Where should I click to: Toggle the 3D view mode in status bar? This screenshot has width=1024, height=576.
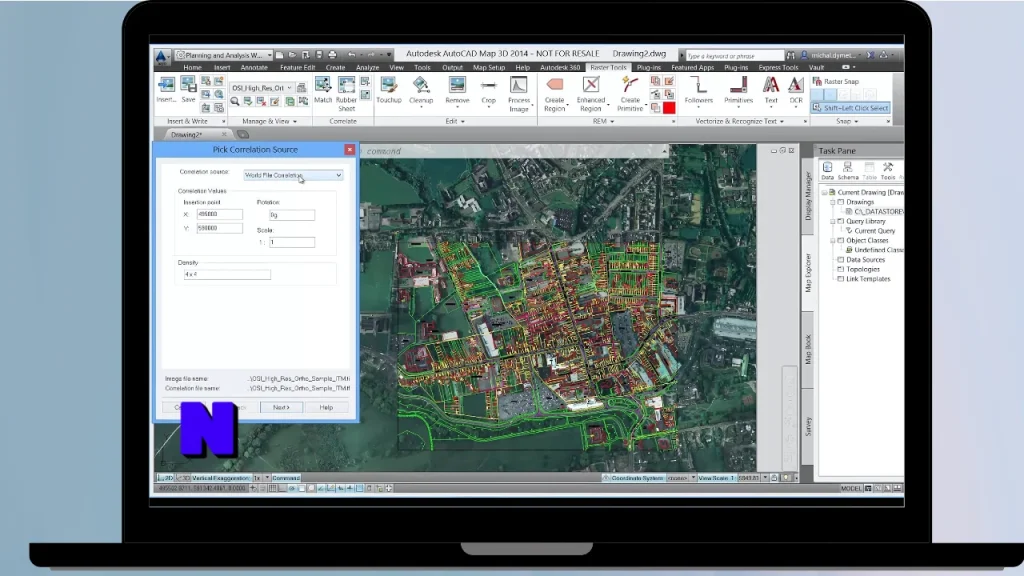tap(184, 478)
